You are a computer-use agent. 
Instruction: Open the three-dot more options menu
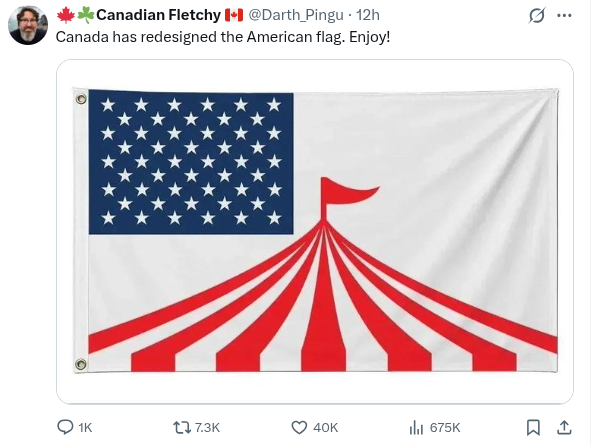(564, 16)
